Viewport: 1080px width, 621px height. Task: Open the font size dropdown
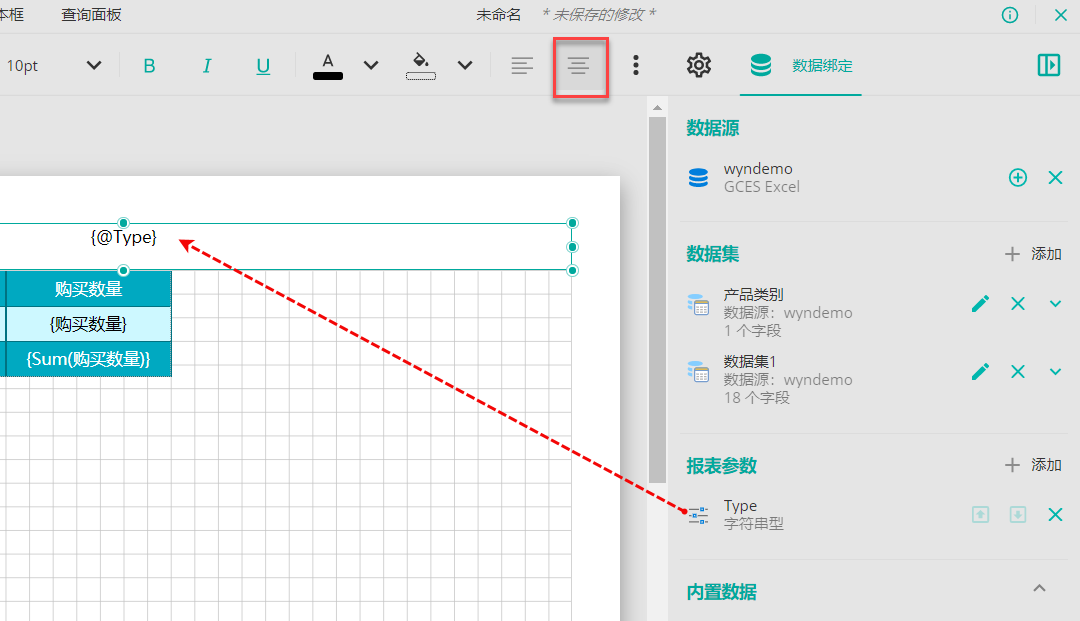(x=94, y=66)
